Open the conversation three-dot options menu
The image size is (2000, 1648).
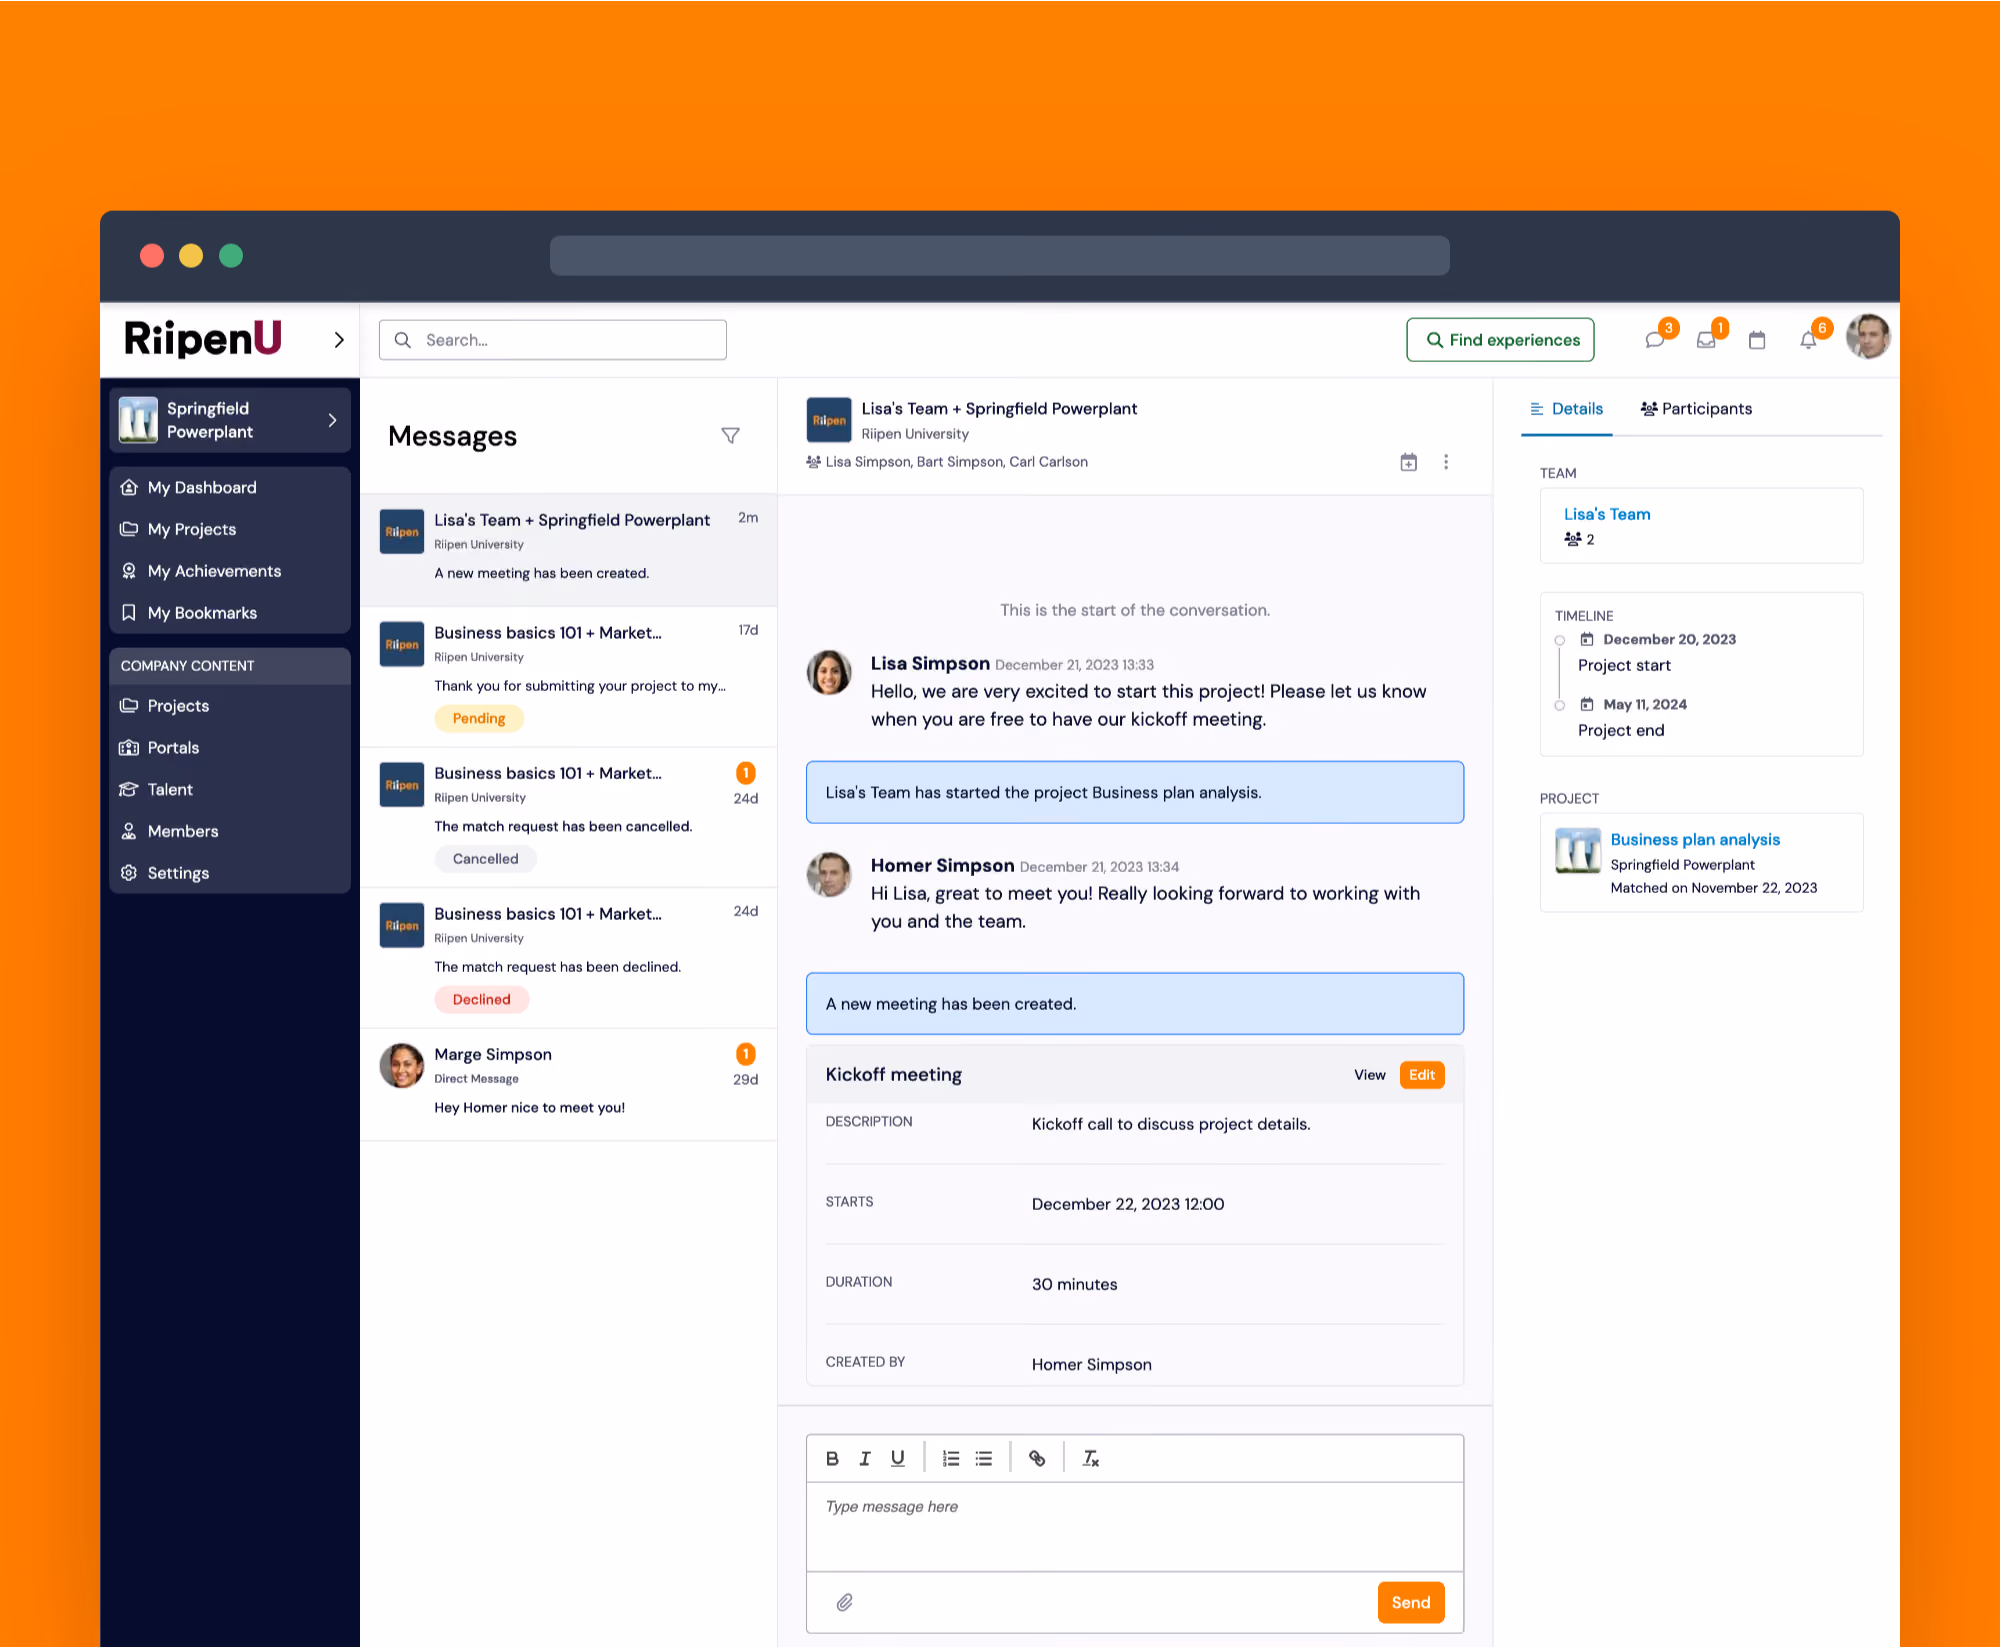click(1446, 462)
